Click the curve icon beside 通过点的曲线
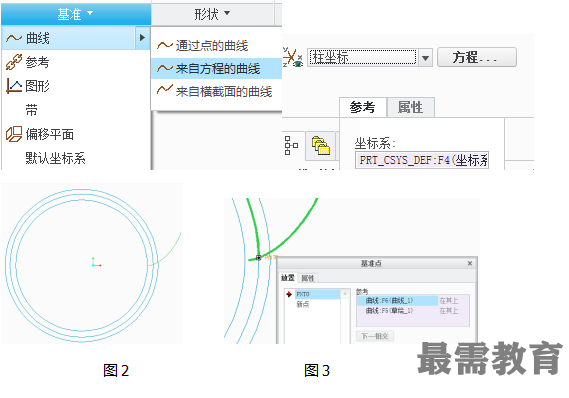Viewport: 569px width, 398px height. (164, 45)
